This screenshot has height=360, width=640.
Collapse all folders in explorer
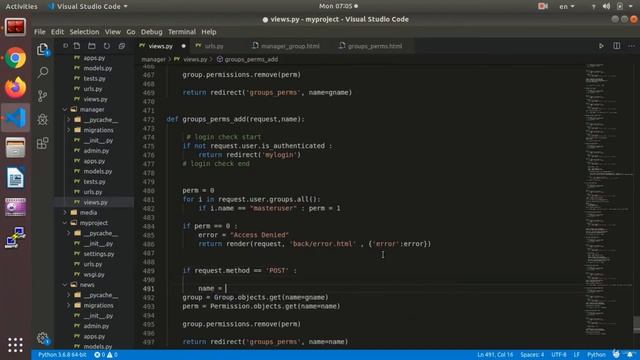[122, 46]
